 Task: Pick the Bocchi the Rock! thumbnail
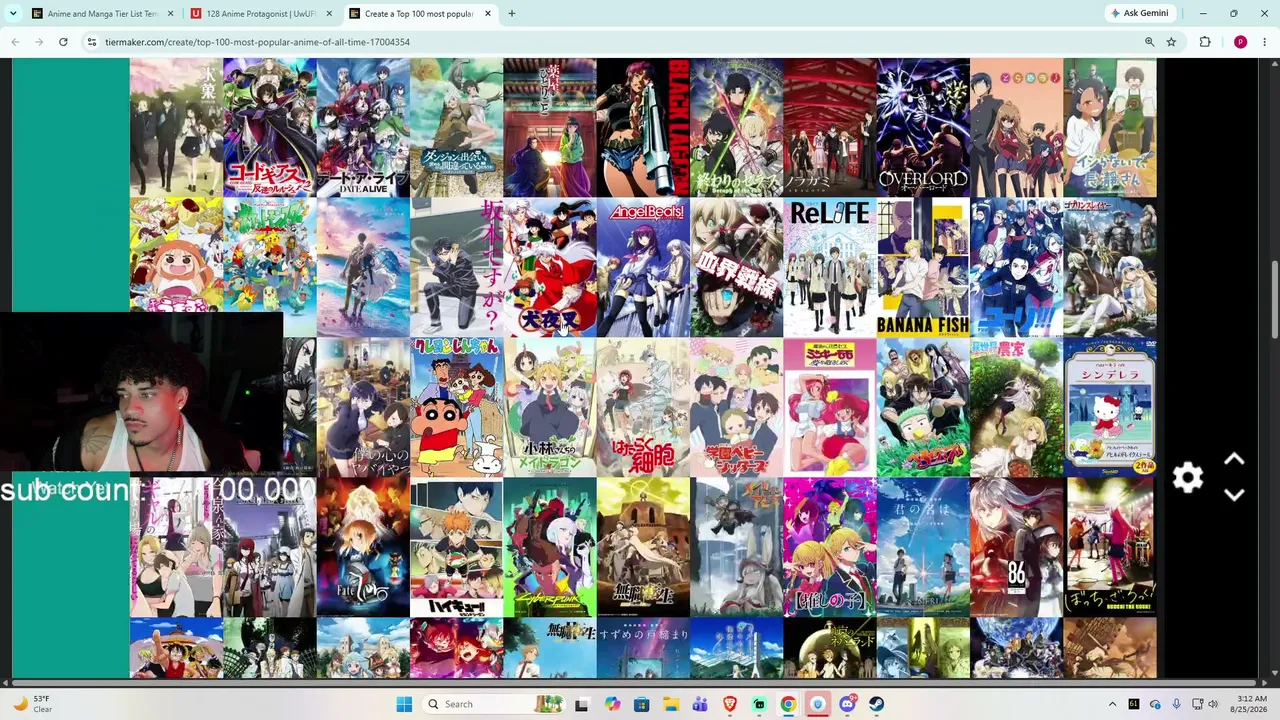pos(1110,547)
